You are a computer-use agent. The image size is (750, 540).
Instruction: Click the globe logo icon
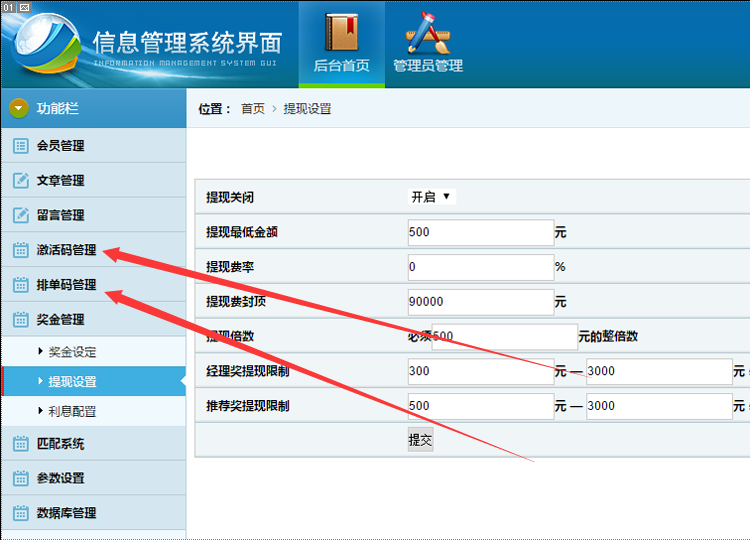pos(46,46)
